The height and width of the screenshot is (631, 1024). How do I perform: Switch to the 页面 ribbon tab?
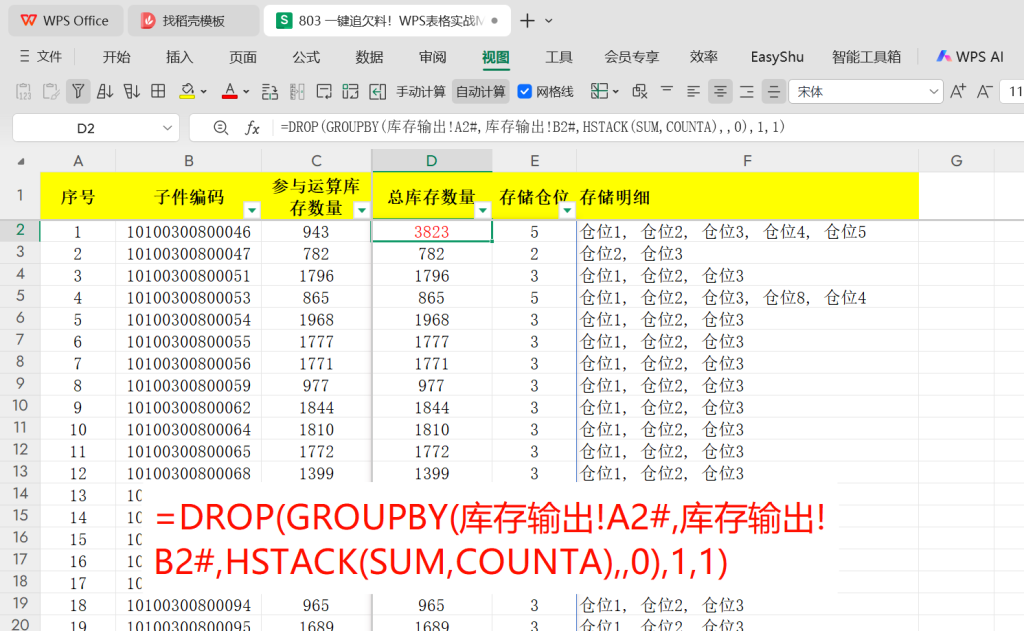[243, 57]
